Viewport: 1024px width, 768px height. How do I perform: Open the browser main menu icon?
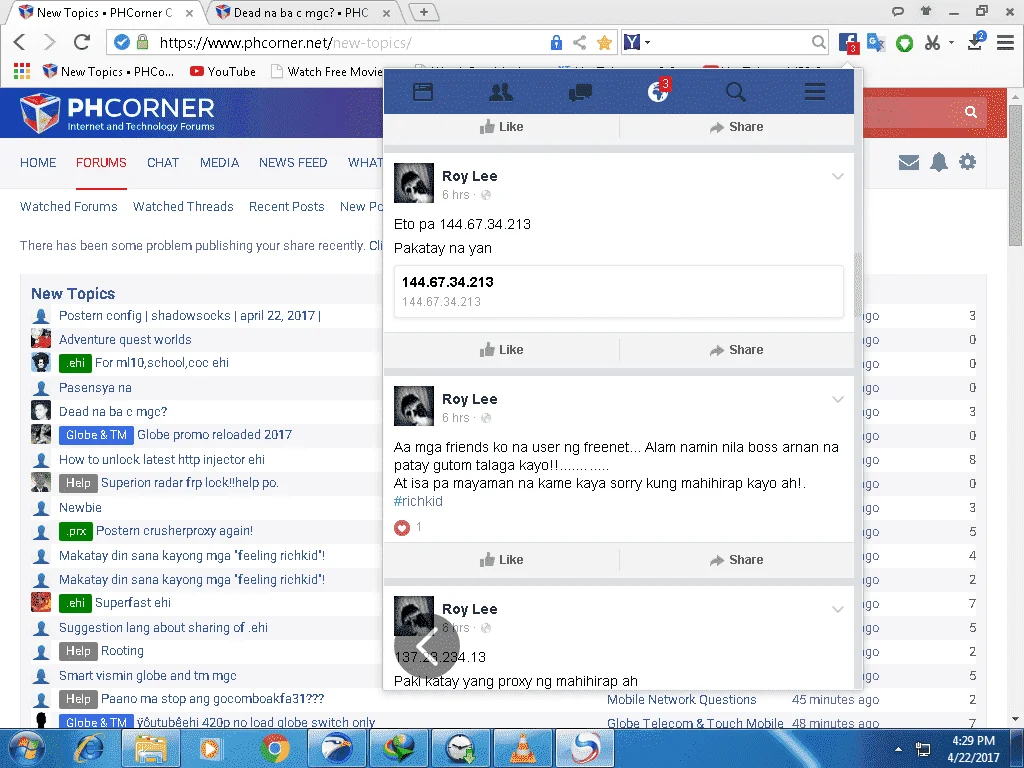[x=1006, y=43]
